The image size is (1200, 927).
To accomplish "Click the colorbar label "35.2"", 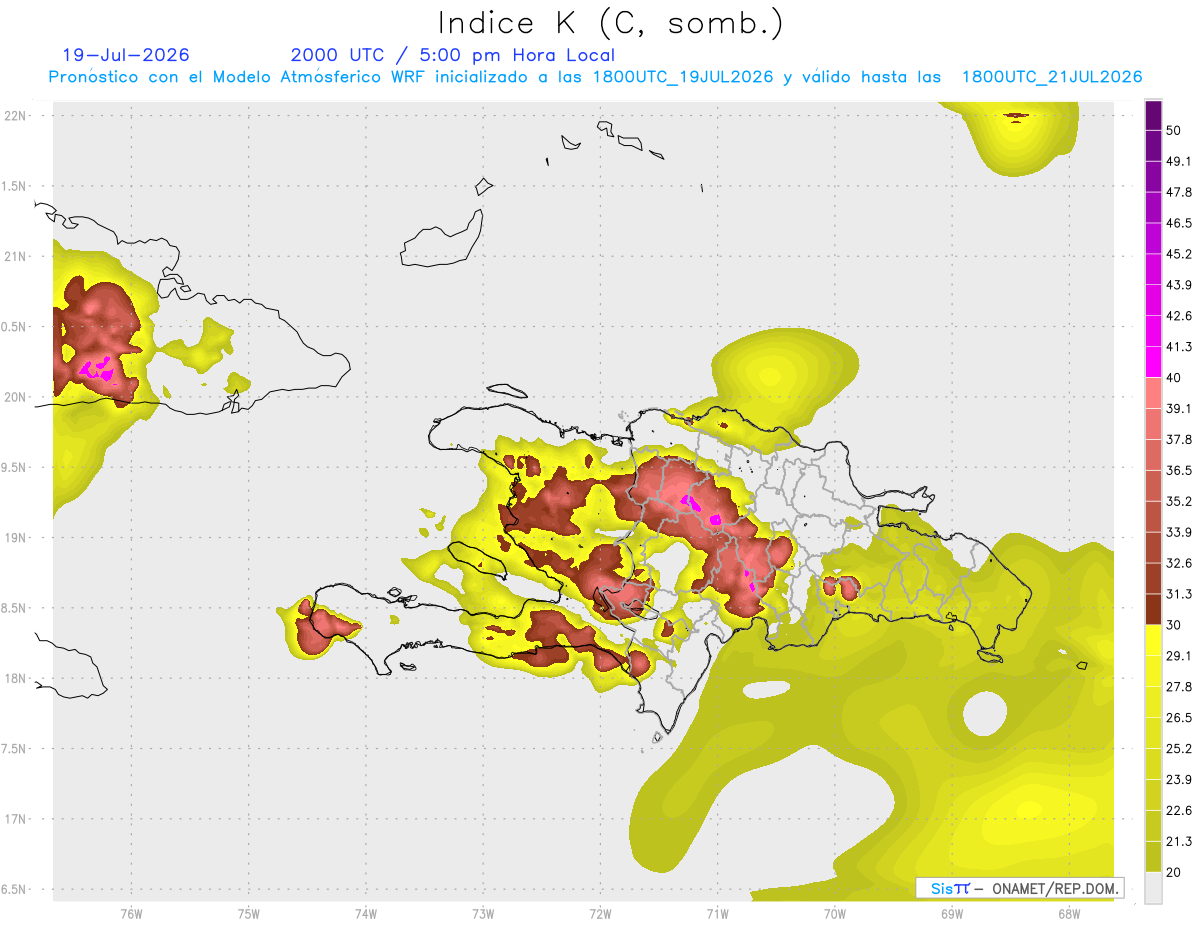I will coord(1179,501).
